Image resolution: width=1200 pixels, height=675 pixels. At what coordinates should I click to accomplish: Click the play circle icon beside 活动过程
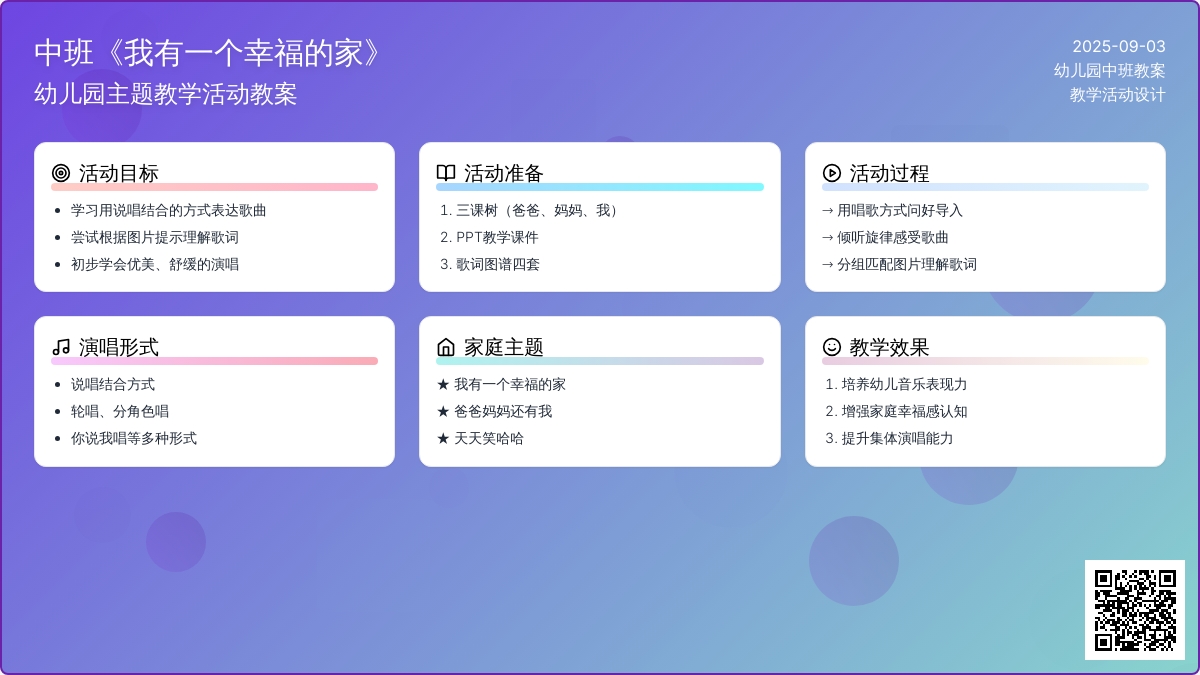click(x=832, y=173)
